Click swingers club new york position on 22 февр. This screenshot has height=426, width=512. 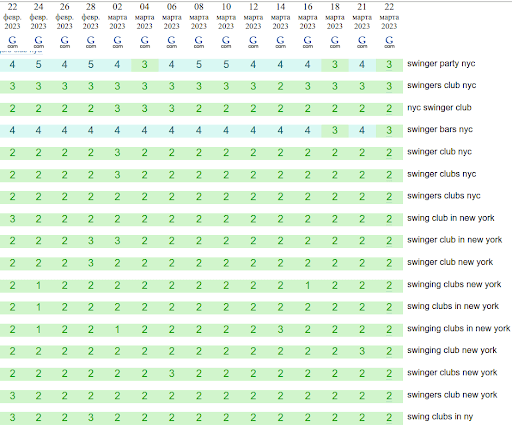coord(12,396)
